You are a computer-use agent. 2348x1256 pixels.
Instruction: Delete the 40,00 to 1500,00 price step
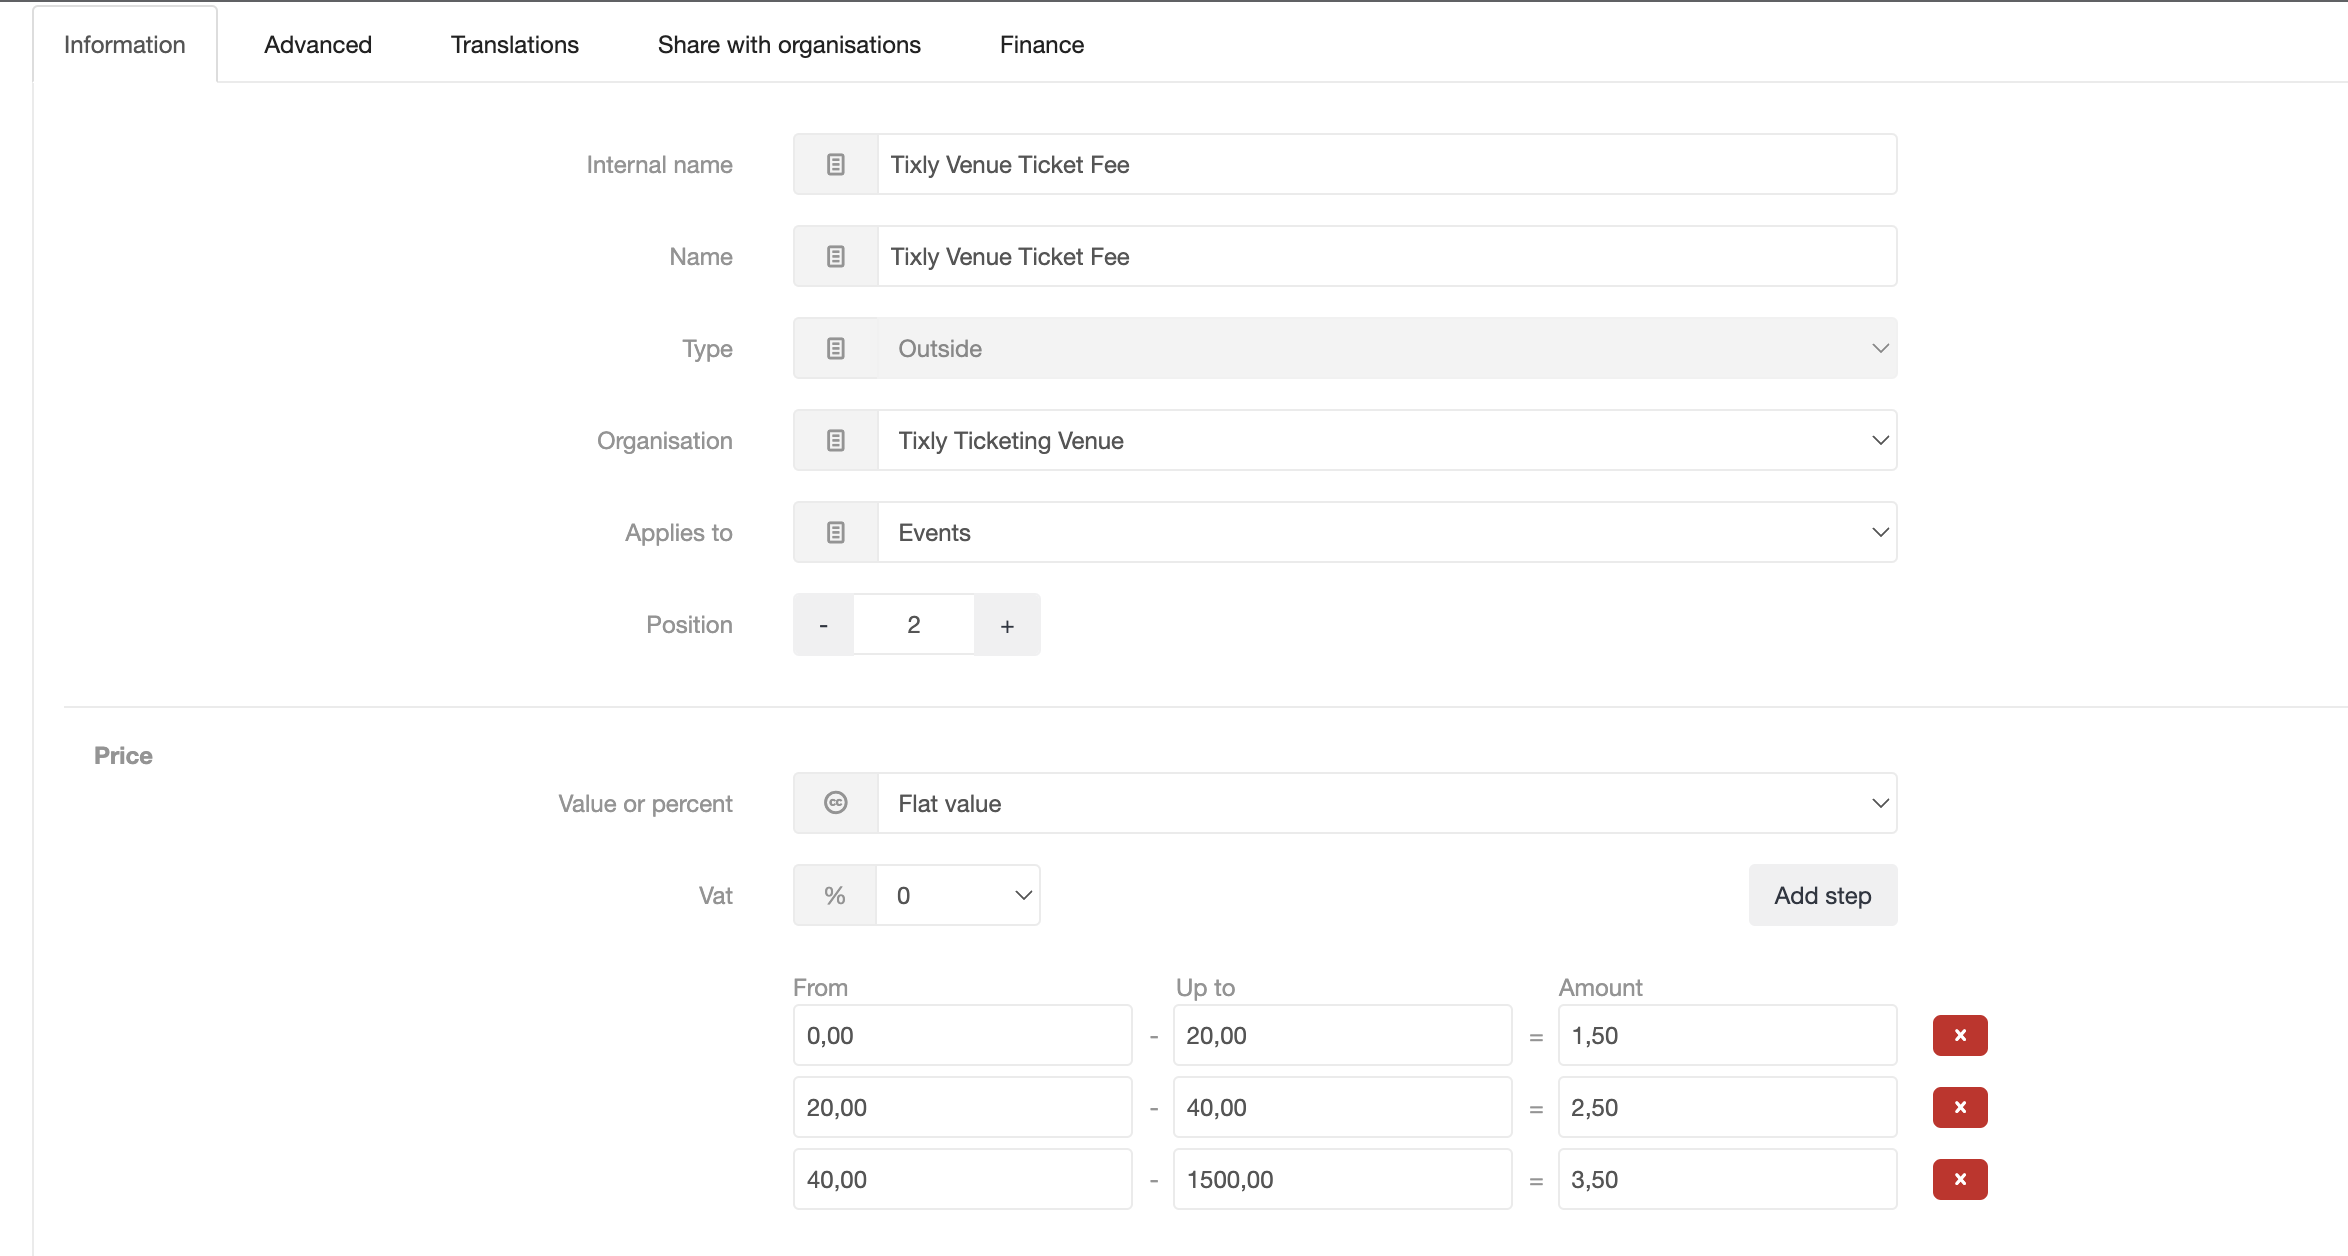pyautogui.click(x=1959, y=1179)
